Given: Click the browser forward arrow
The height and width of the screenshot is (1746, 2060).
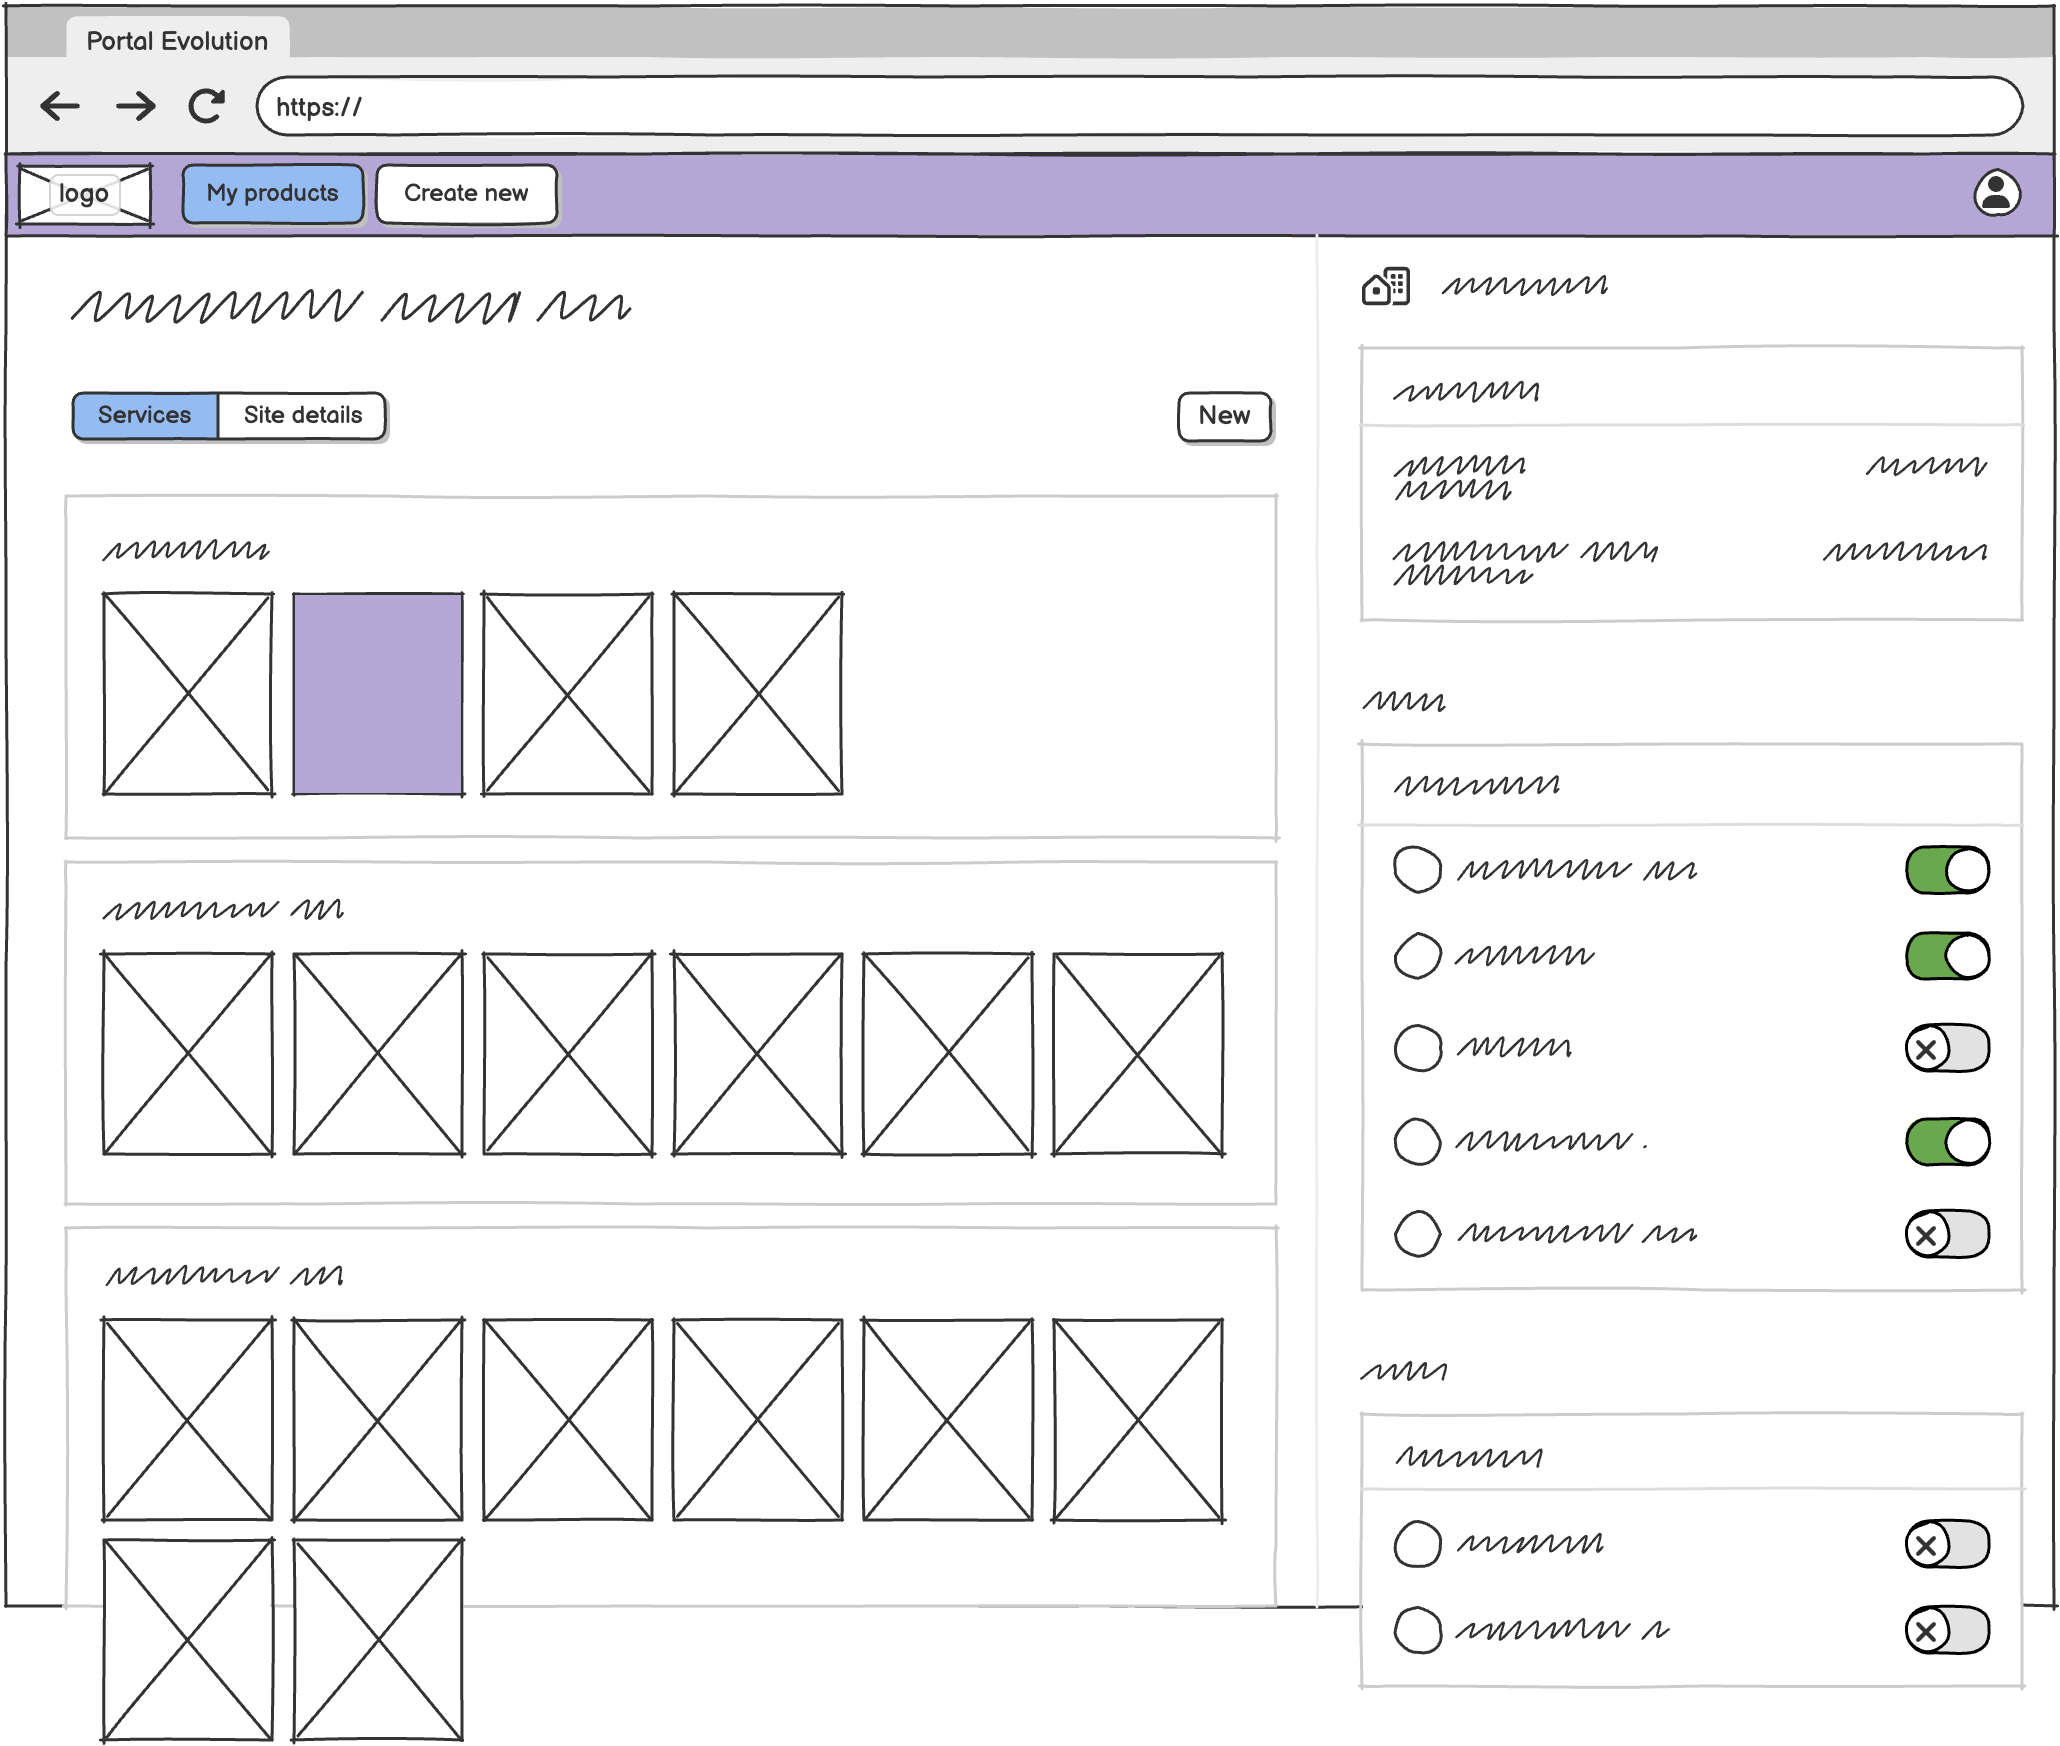Looking at the screenshot, I should pyautogui.click(x=135, y=106).
